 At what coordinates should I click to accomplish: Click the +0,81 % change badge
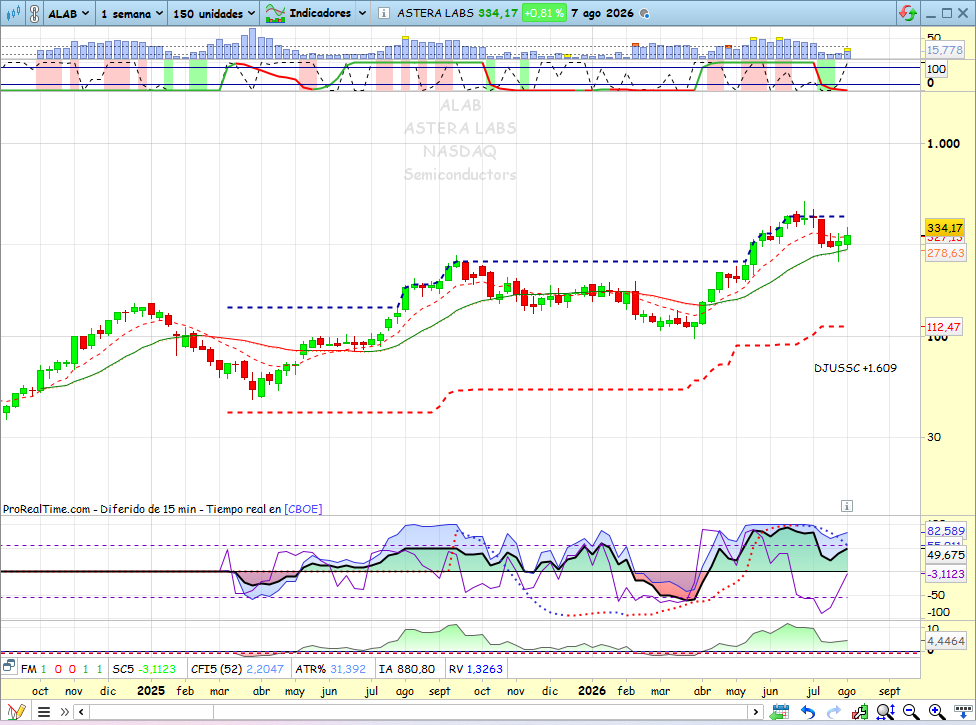point(544,13)
